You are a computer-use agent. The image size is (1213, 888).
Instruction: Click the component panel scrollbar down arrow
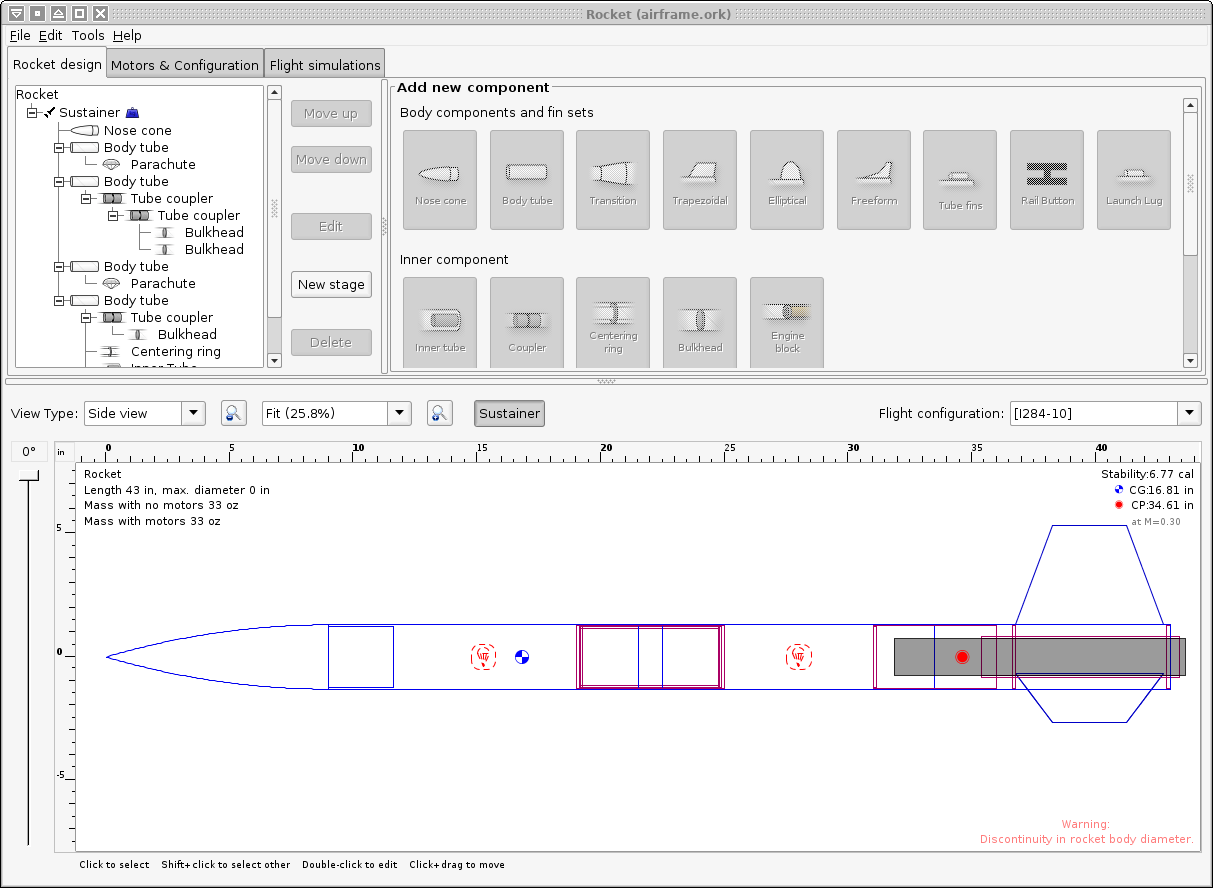click(x=1190, y=360)
